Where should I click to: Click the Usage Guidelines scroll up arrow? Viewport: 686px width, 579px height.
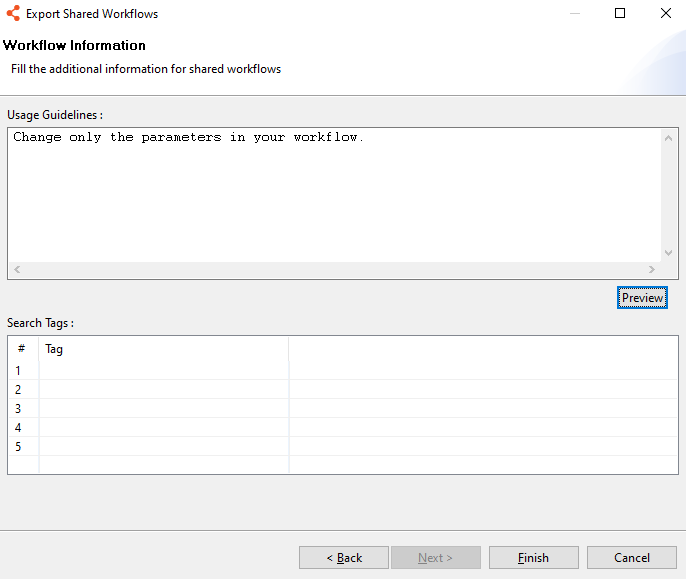(669, 139)
